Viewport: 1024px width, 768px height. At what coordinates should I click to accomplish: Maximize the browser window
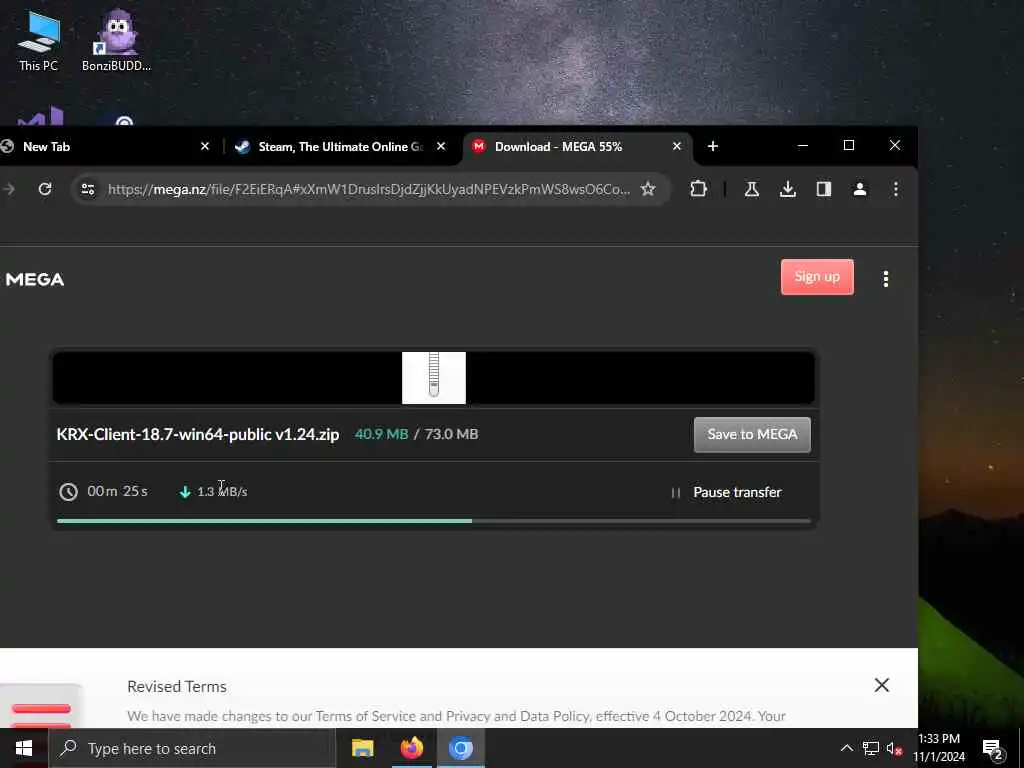click(848, 146)
